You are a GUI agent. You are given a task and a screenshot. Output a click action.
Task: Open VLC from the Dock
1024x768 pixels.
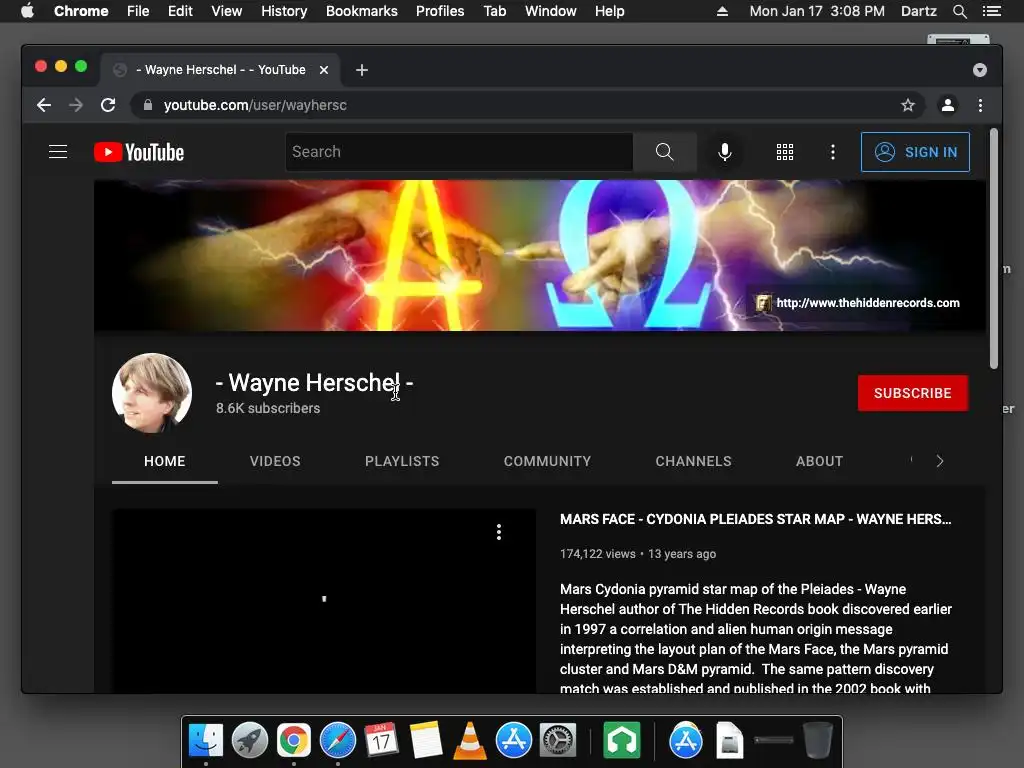point(470,741)
